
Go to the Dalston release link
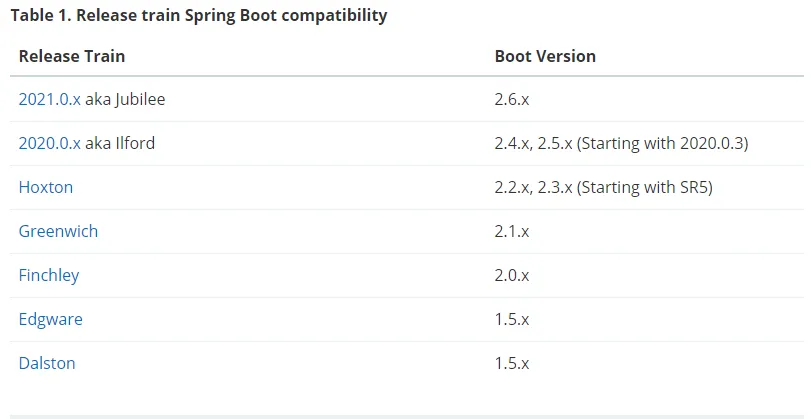coord(47,363)
